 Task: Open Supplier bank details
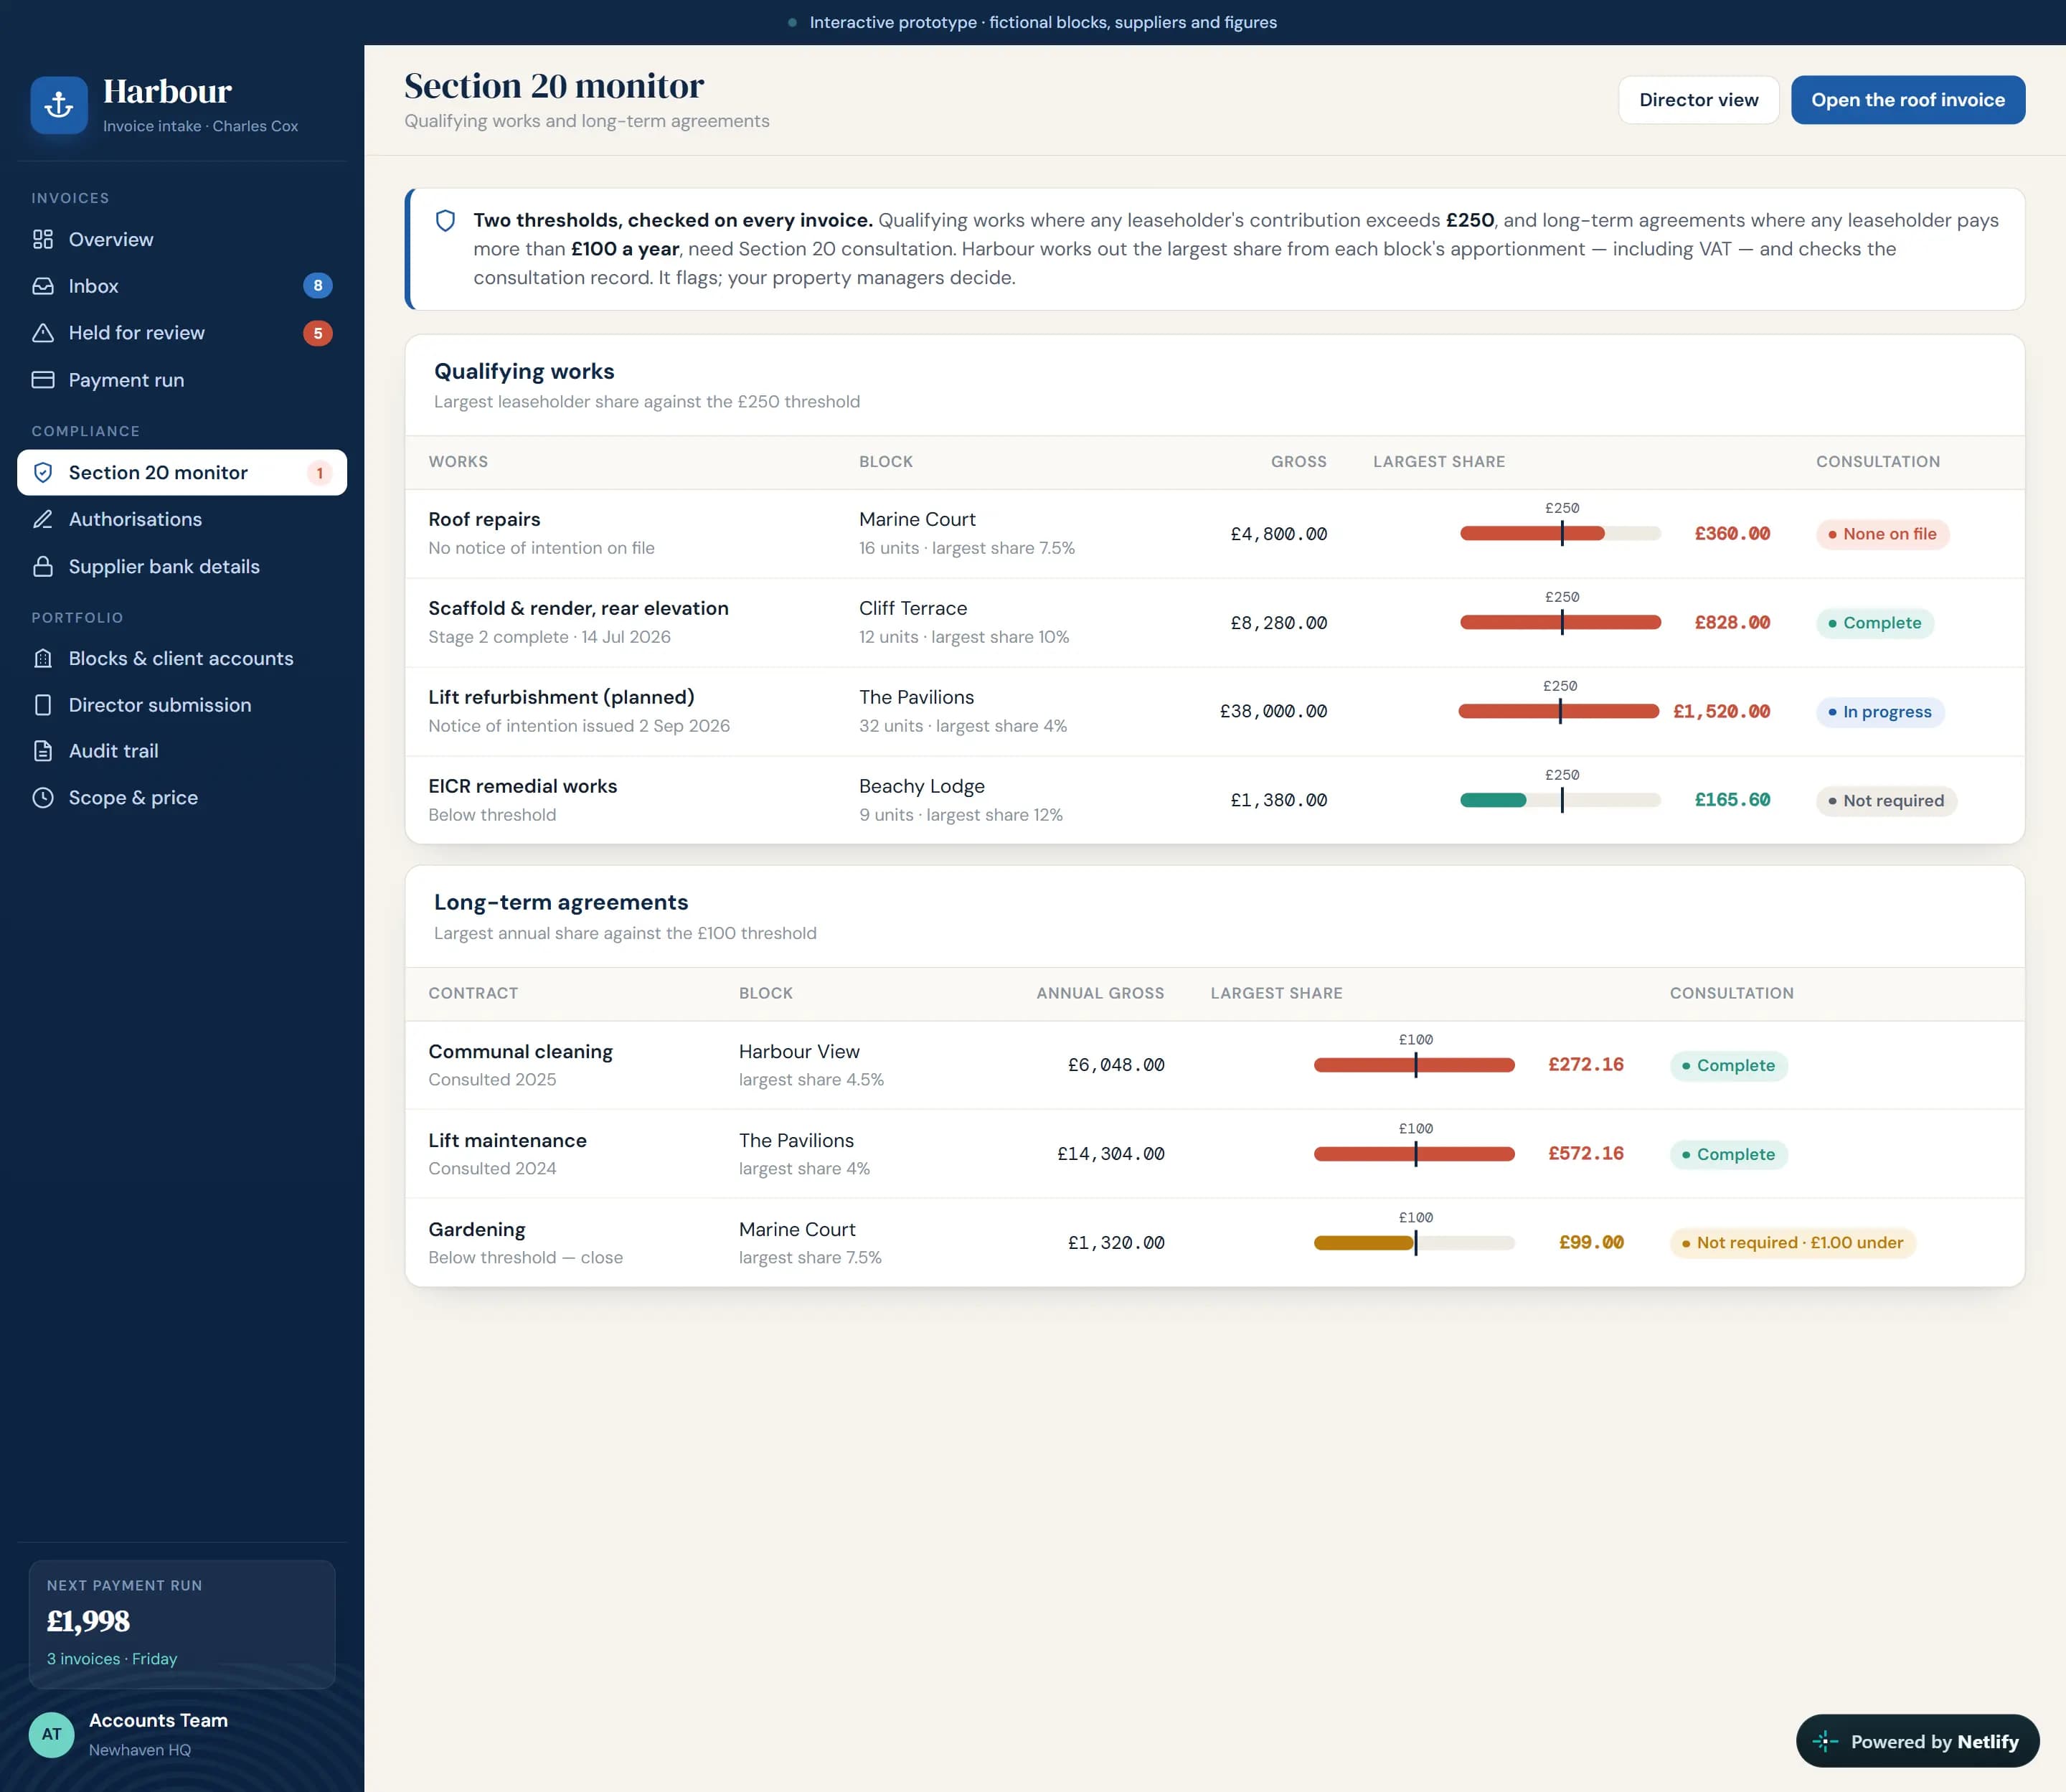182,566
